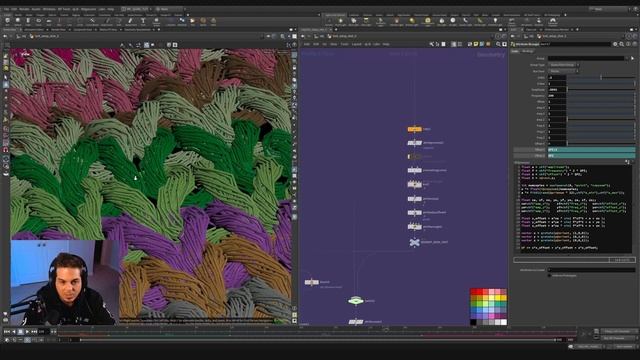640x360 pixels.
Task: Open the Group field selection arrow
Action: 633,58
